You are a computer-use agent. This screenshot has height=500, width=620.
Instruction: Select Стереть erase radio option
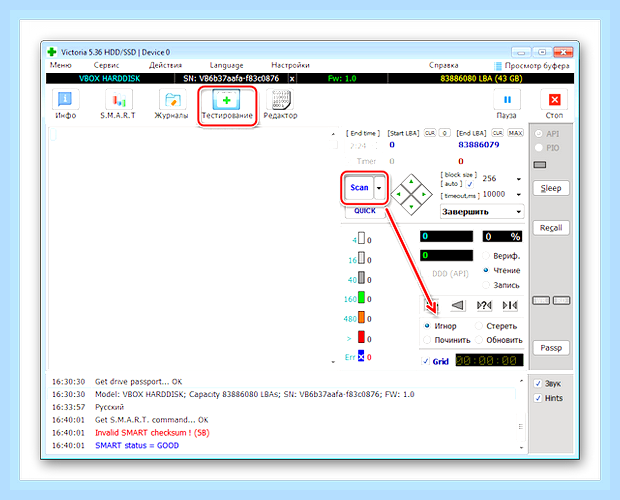[x=479, y=326]
